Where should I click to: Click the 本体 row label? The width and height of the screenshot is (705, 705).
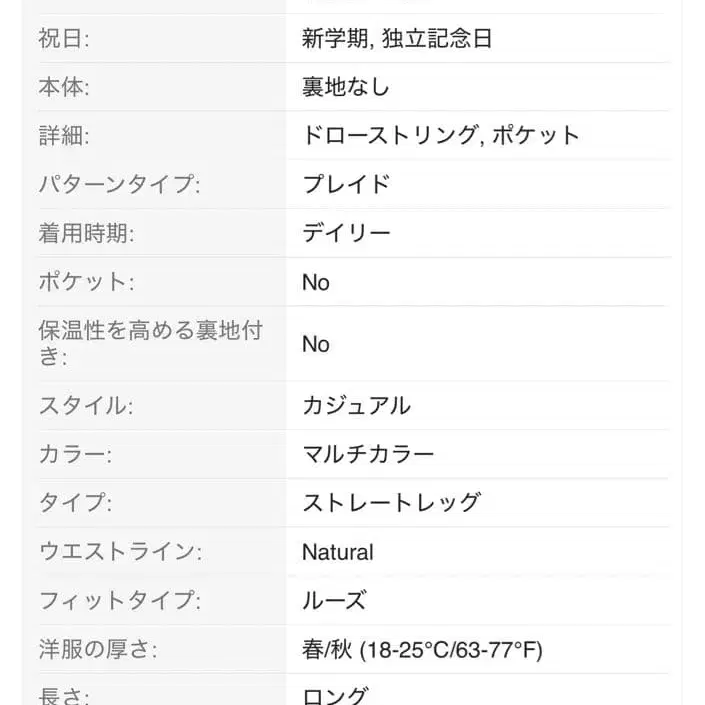click(x=63, y=87)
